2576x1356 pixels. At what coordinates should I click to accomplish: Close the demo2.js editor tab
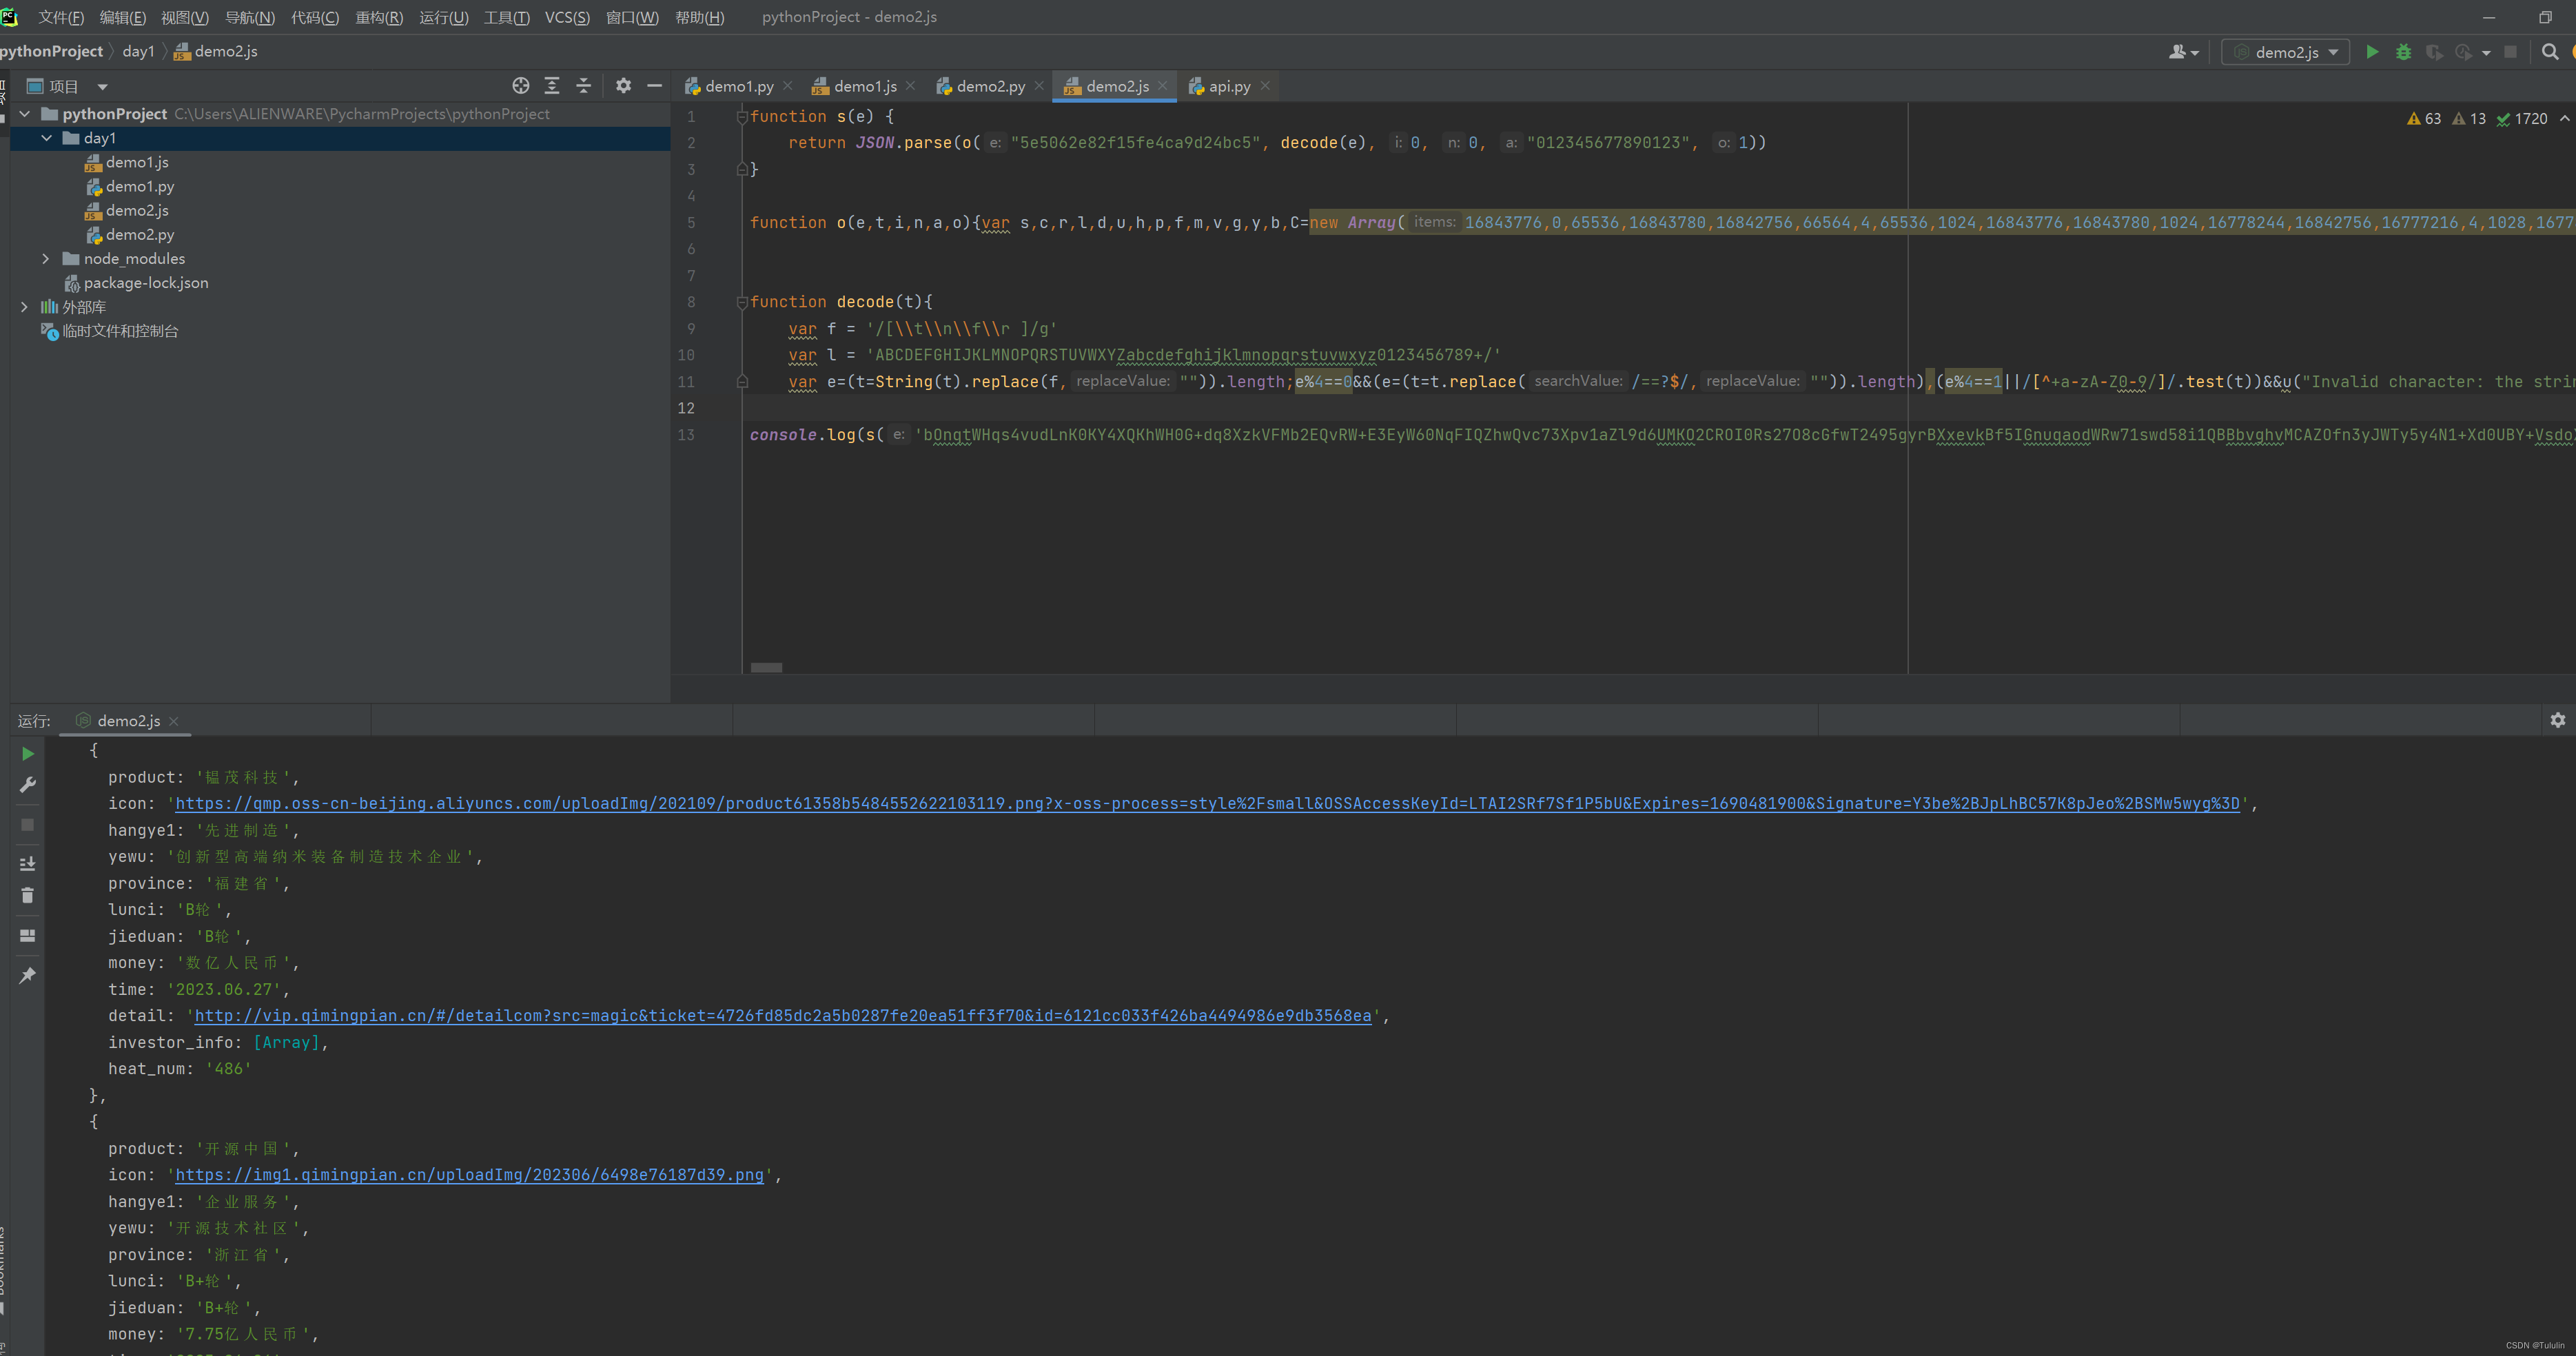[x=1162, y=86]
